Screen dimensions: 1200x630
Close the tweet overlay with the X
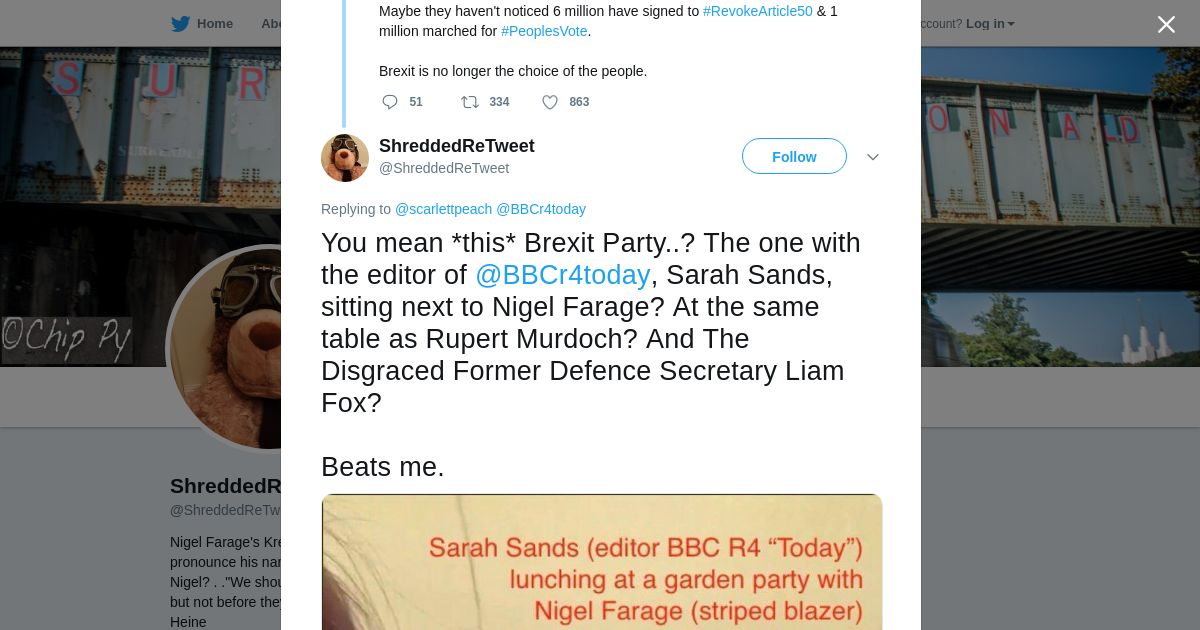[x=1166, y=25]
